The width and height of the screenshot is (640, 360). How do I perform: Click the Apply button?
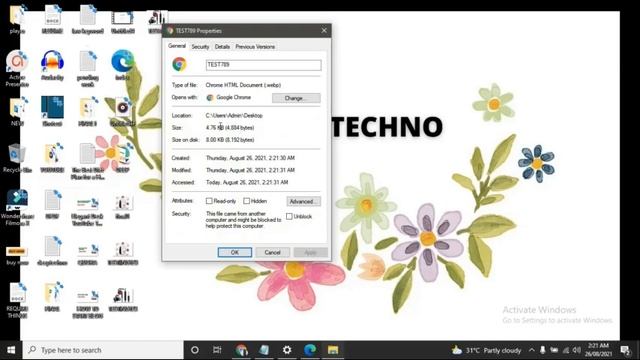pos(310,253)
